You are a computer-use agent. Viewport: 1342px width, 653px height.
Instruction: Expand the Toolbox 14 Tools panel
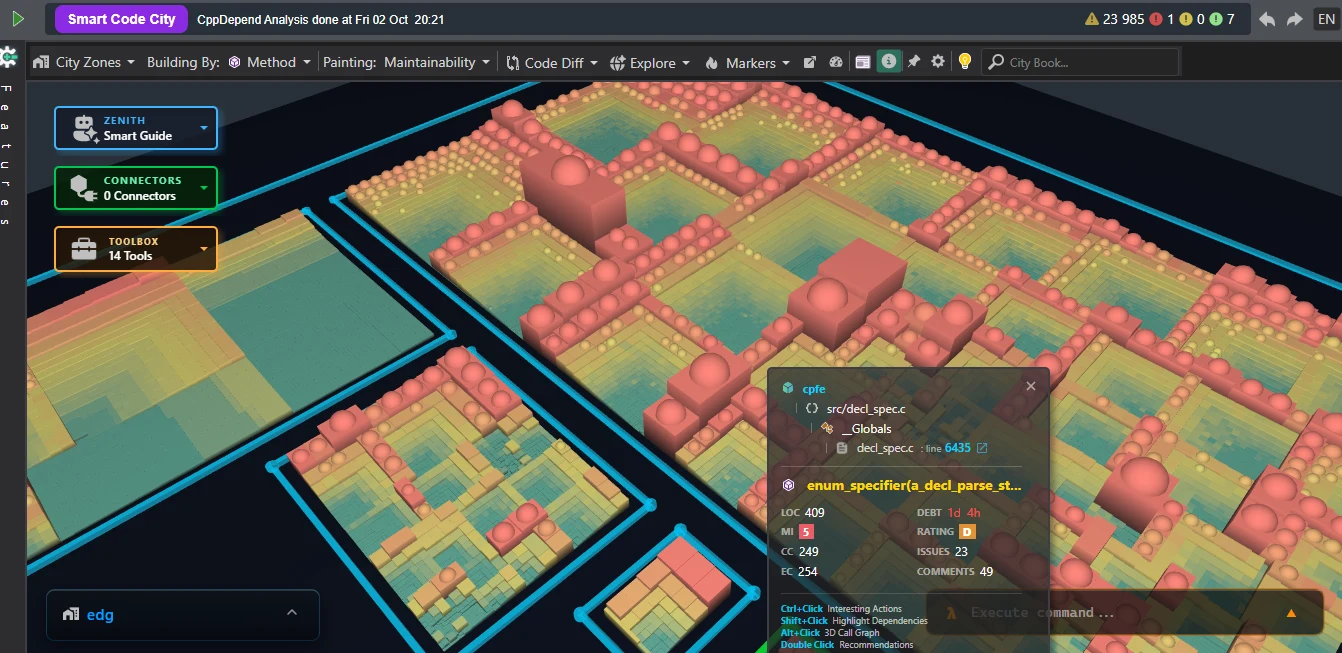pyautogui.click(x=136, y=249)
